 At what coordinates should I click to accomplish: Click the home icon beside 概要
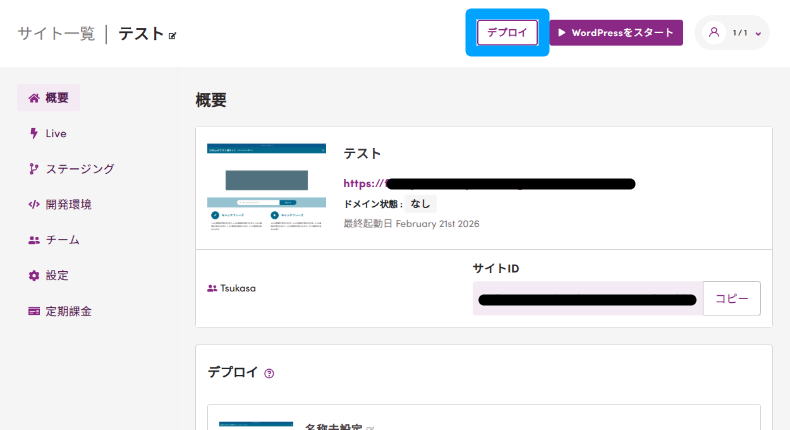click(x=34, y=98)
